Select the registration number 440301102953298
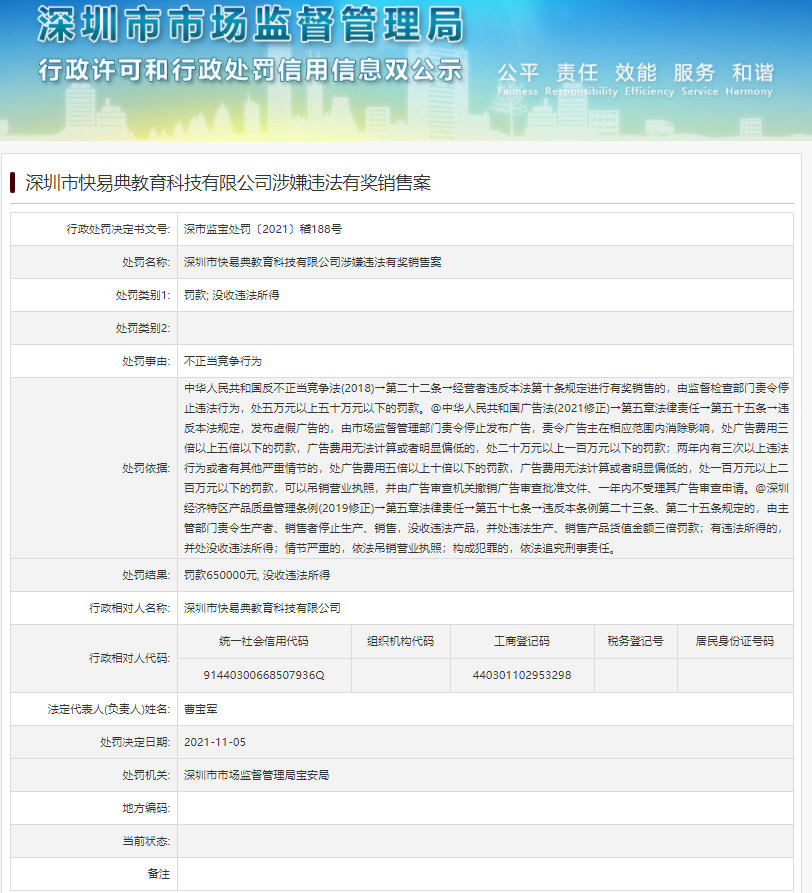This screenshot has height=893, width=812. click(x=522, y=675)
